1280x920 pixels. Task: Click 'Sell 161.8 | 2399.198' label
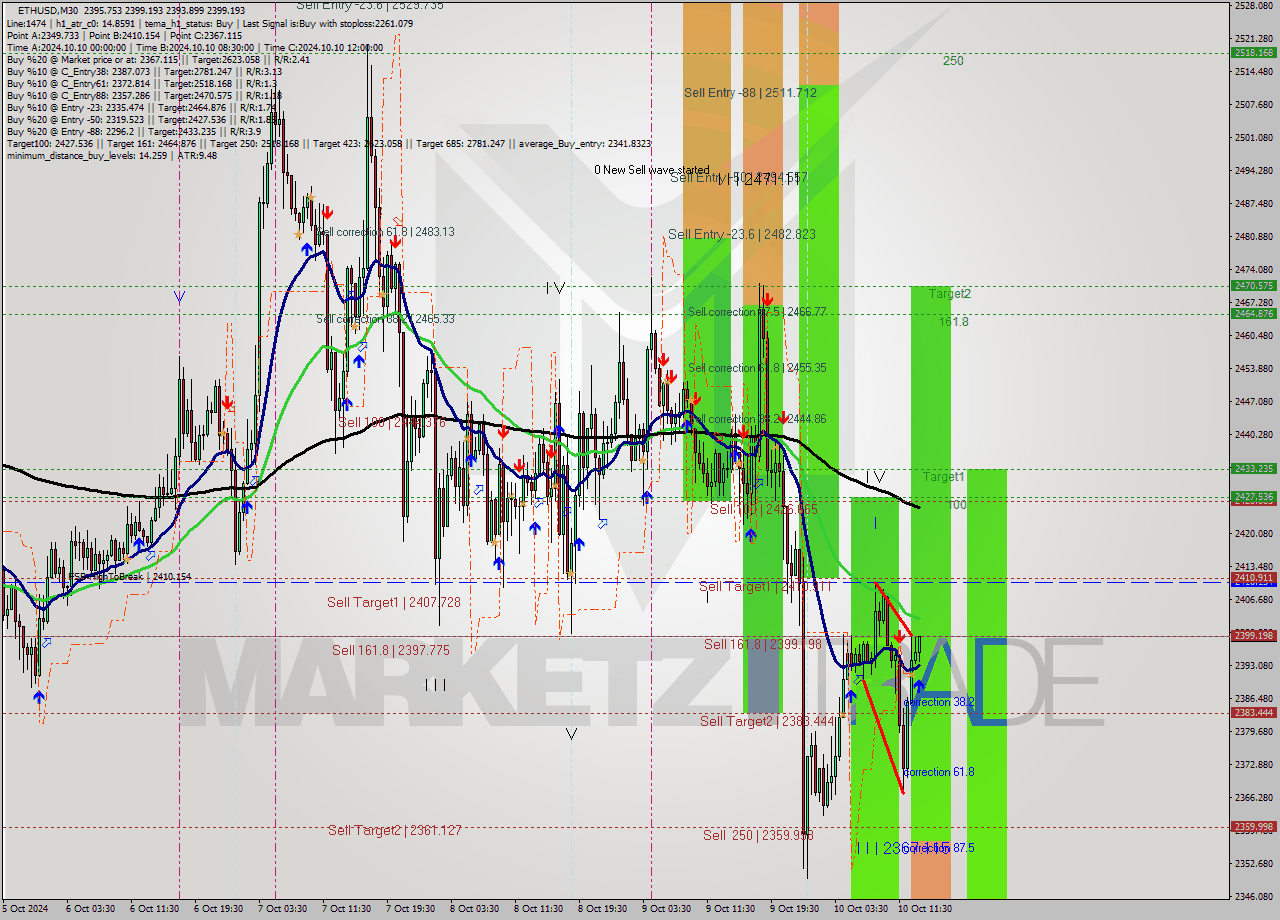[762, 644]
